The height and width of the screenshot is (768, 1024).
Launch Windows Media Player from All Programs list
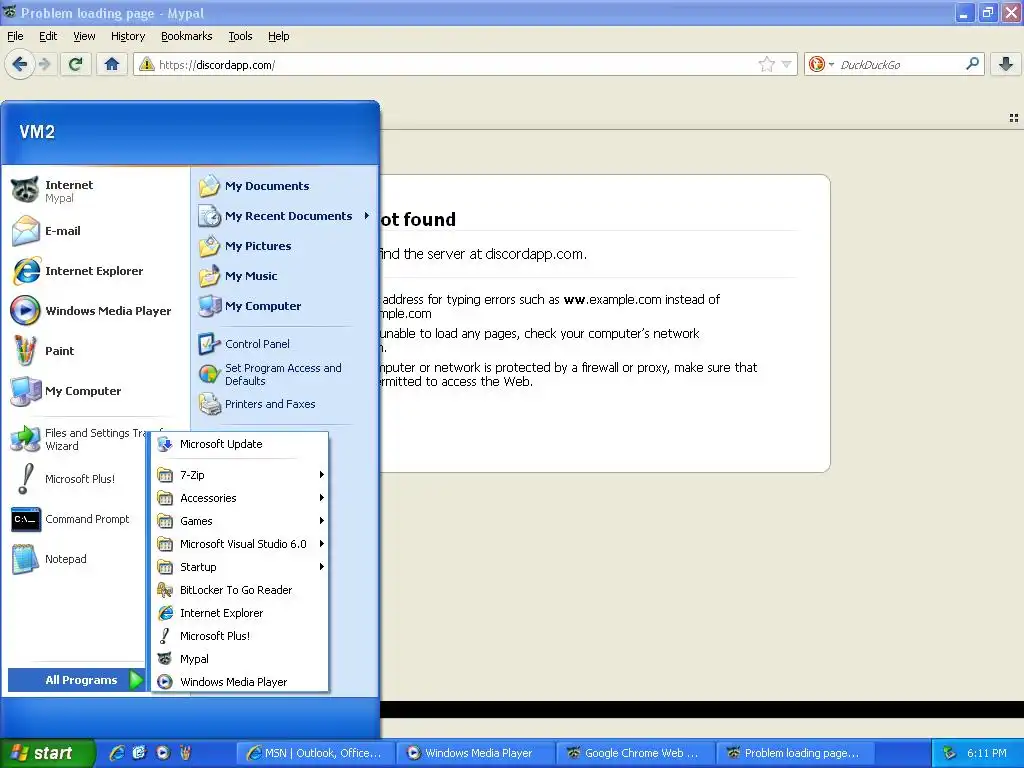tap(240, 682)
